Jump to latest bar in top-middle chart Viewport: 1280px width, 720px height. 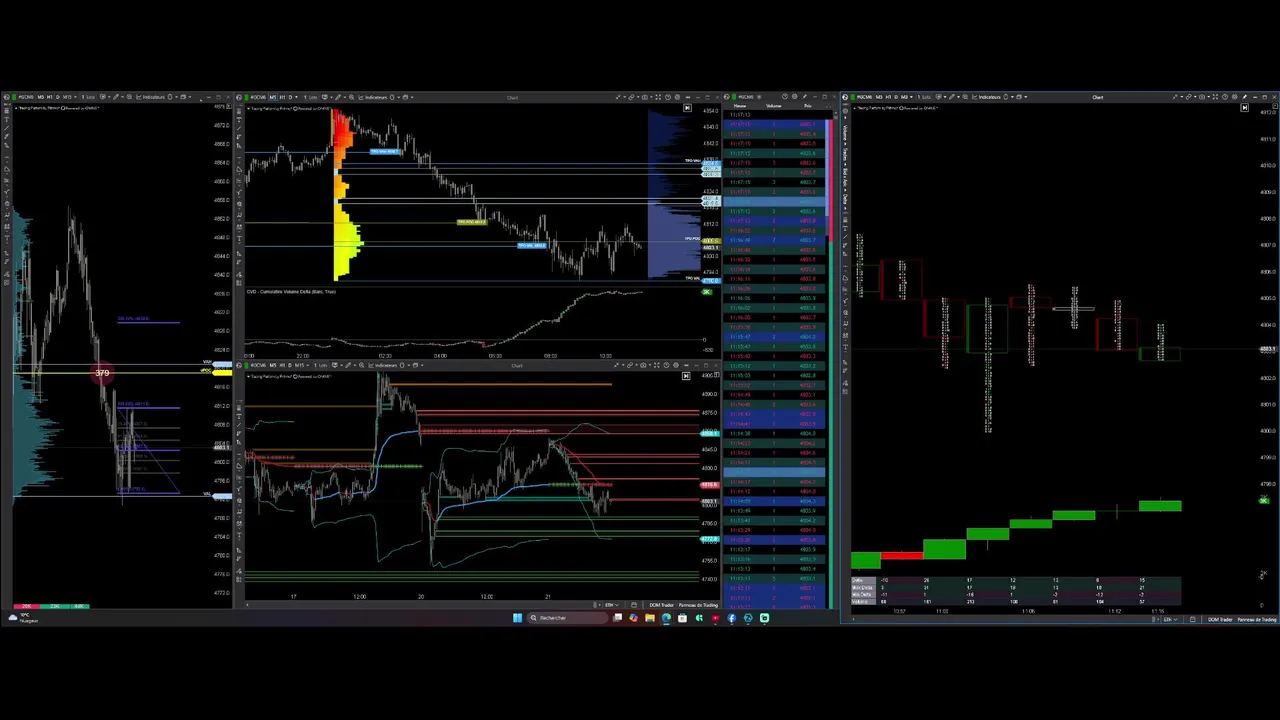click(x=687, y=108)
